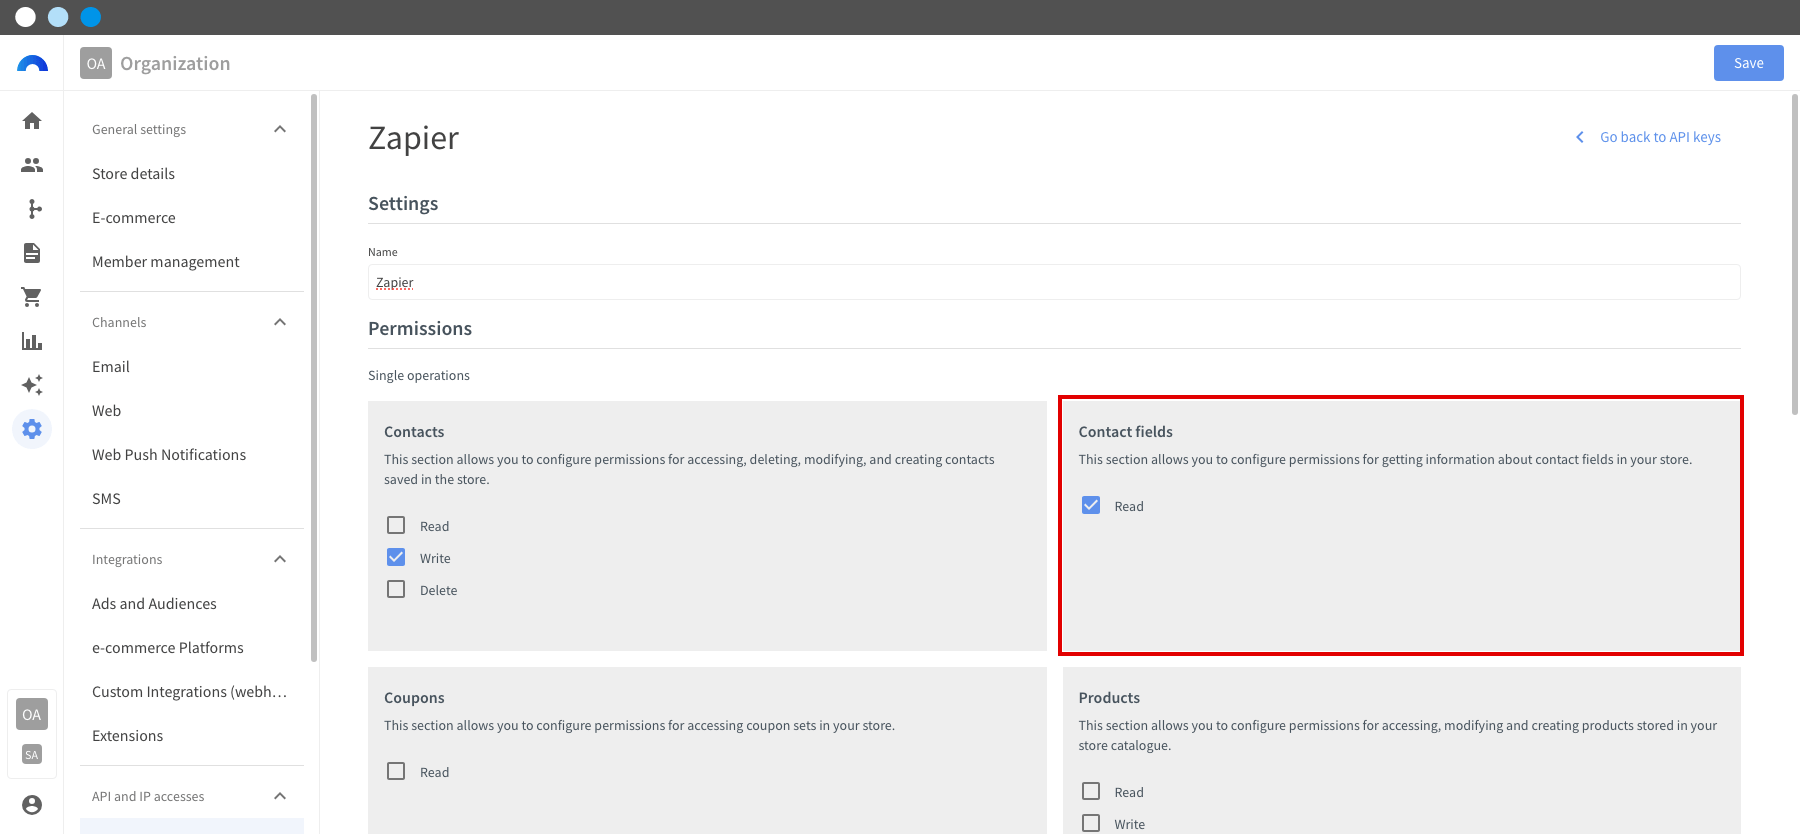Open the user profile icon
Screen dimensions: 1800x835
pyautogui.click(x=32, y=805)
